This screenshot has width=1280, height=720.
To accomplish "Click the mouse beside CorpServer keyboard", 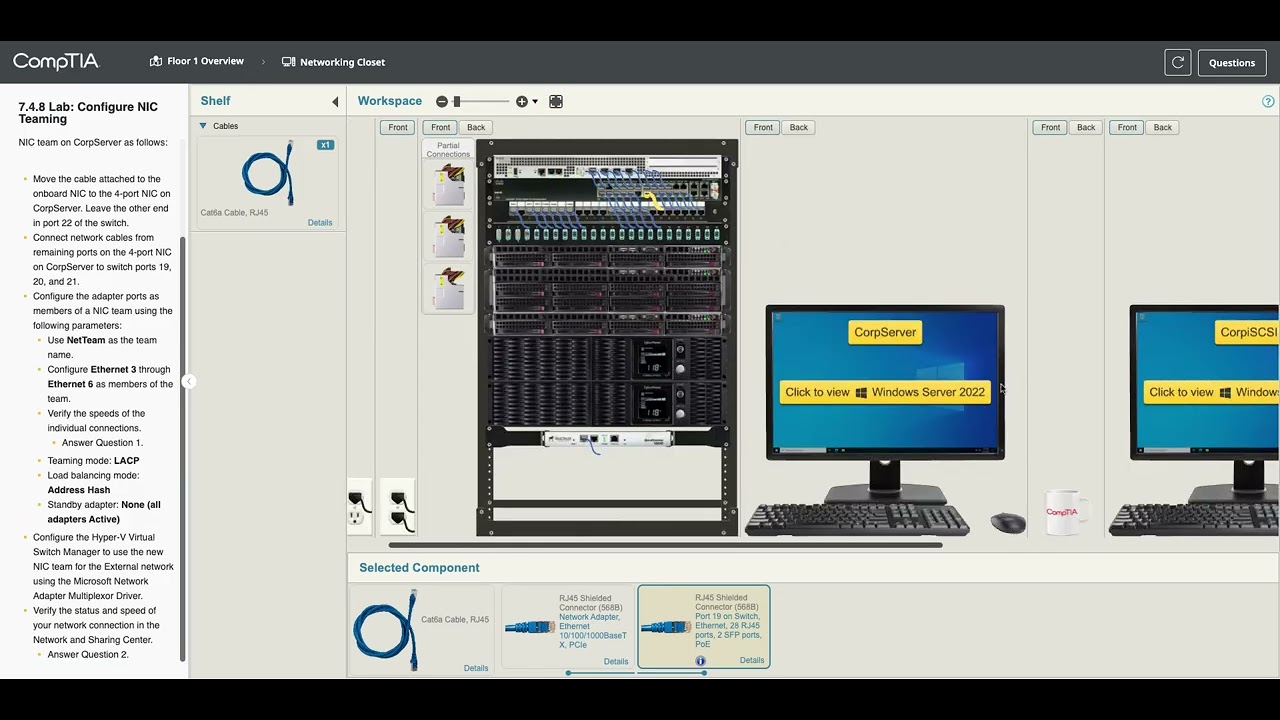I will click(1008, 522).
